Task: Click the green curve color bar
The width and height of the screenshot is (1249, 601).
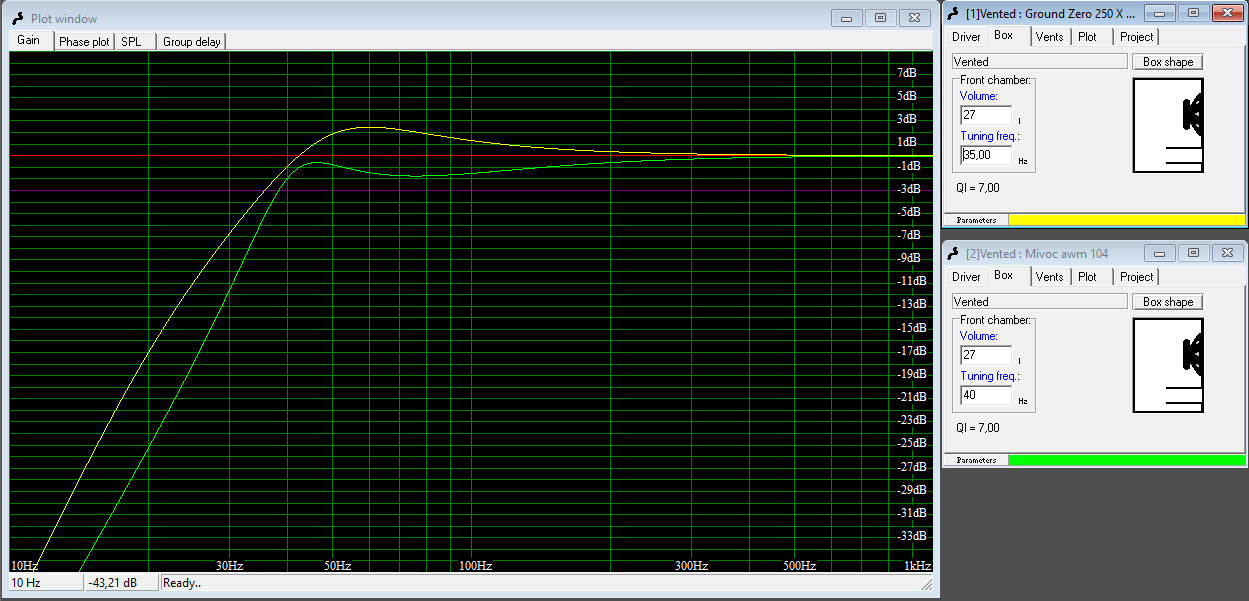Action: tap(1127, 460)
